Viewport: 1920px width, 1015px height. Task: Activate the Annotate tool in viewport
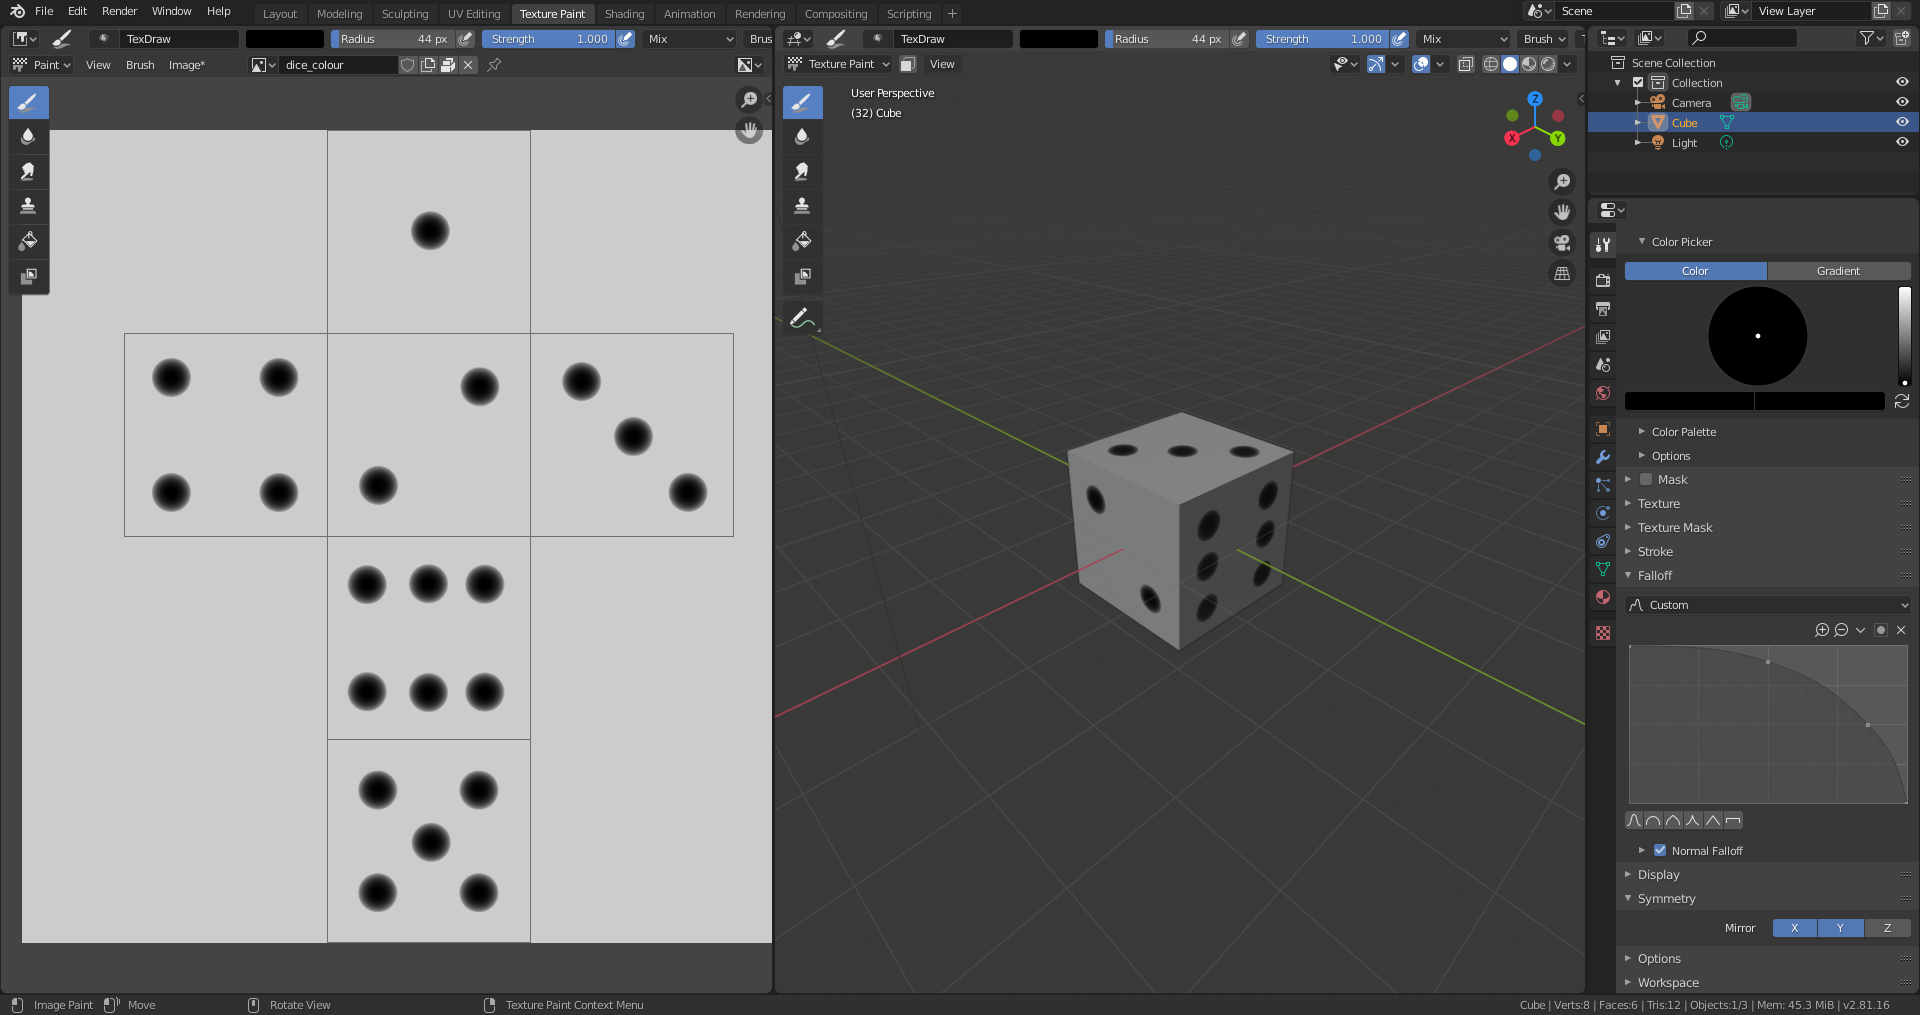coord(802,319)
